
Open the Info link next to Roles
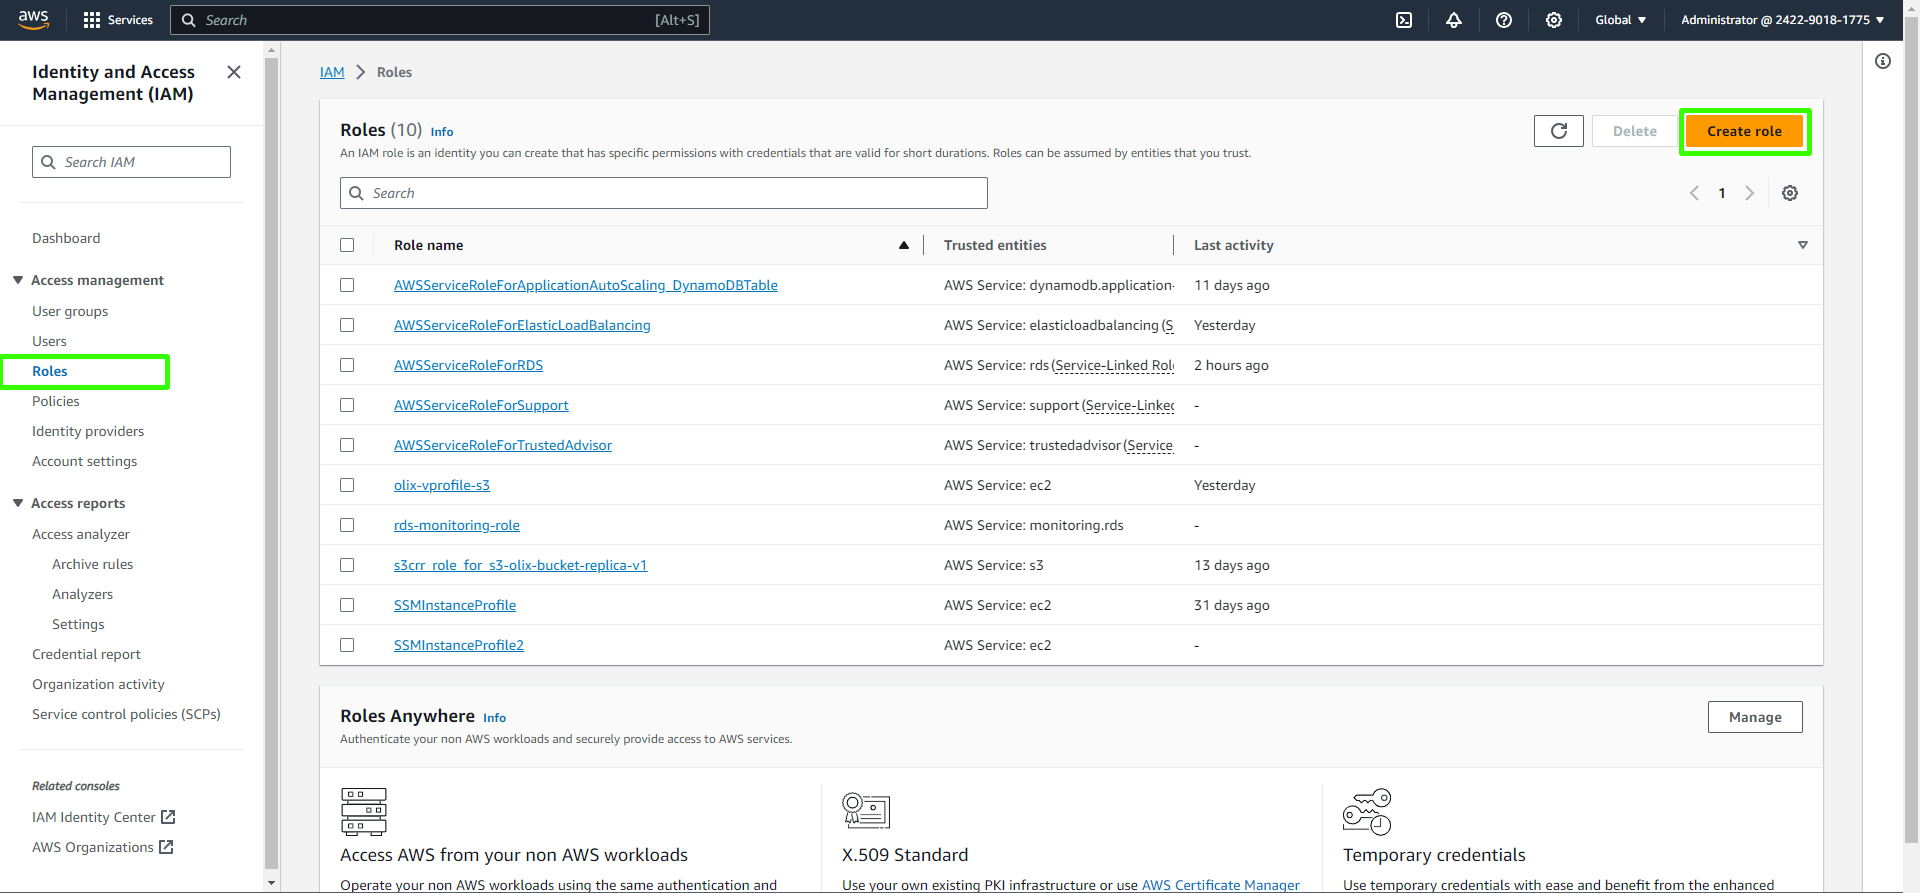point(442,132)
